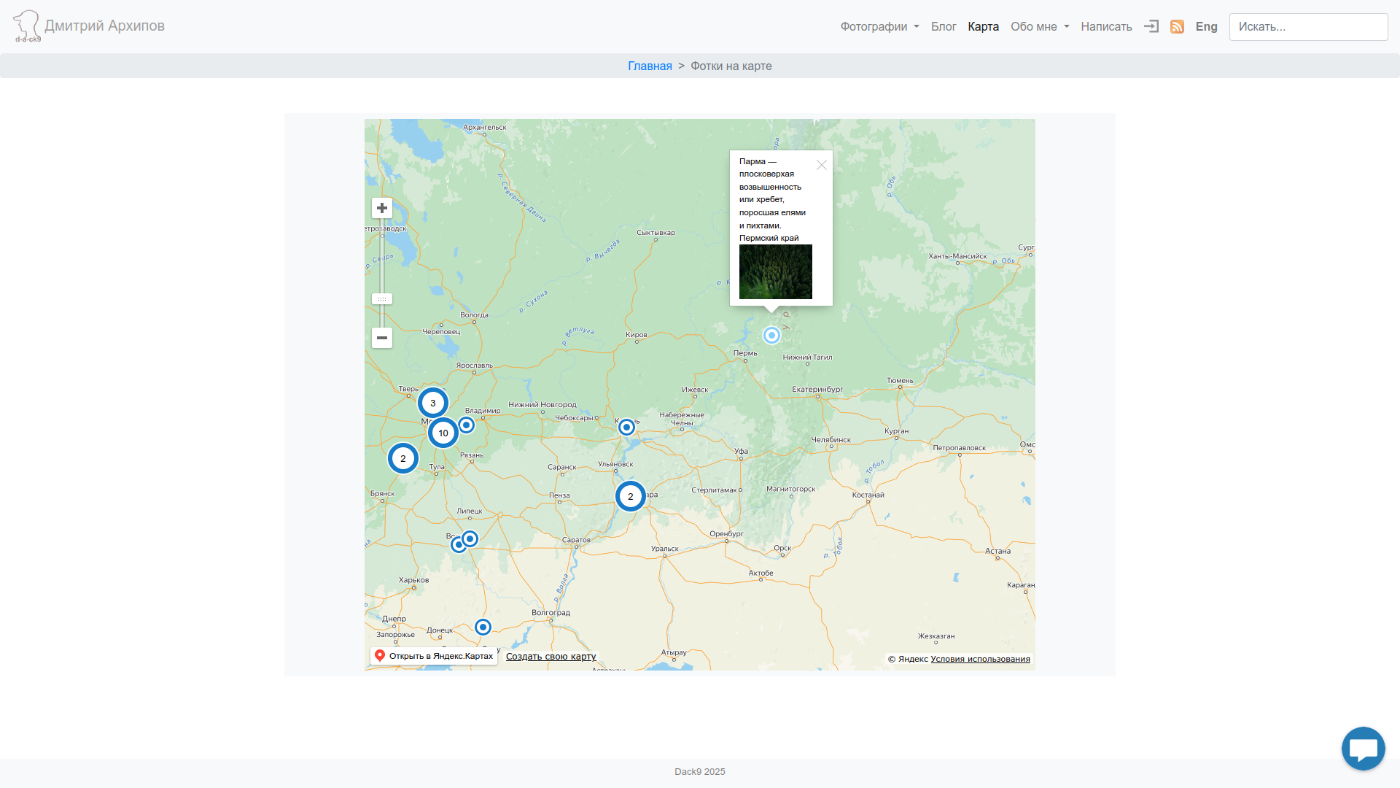Open the Карта menu item
Screen dimensions: 1400x788
(983, 27)
